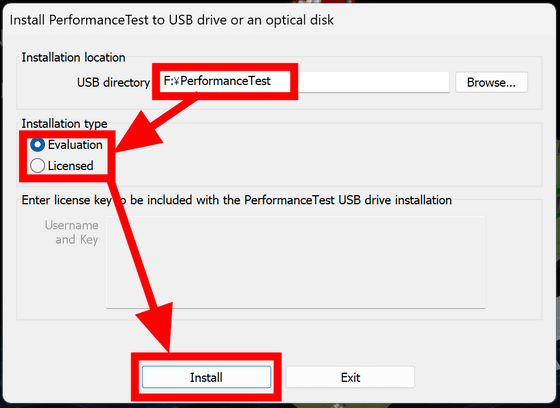Click the dialog title bar text
The width and height of the screenshot is (560, 408).
point(171,20)
